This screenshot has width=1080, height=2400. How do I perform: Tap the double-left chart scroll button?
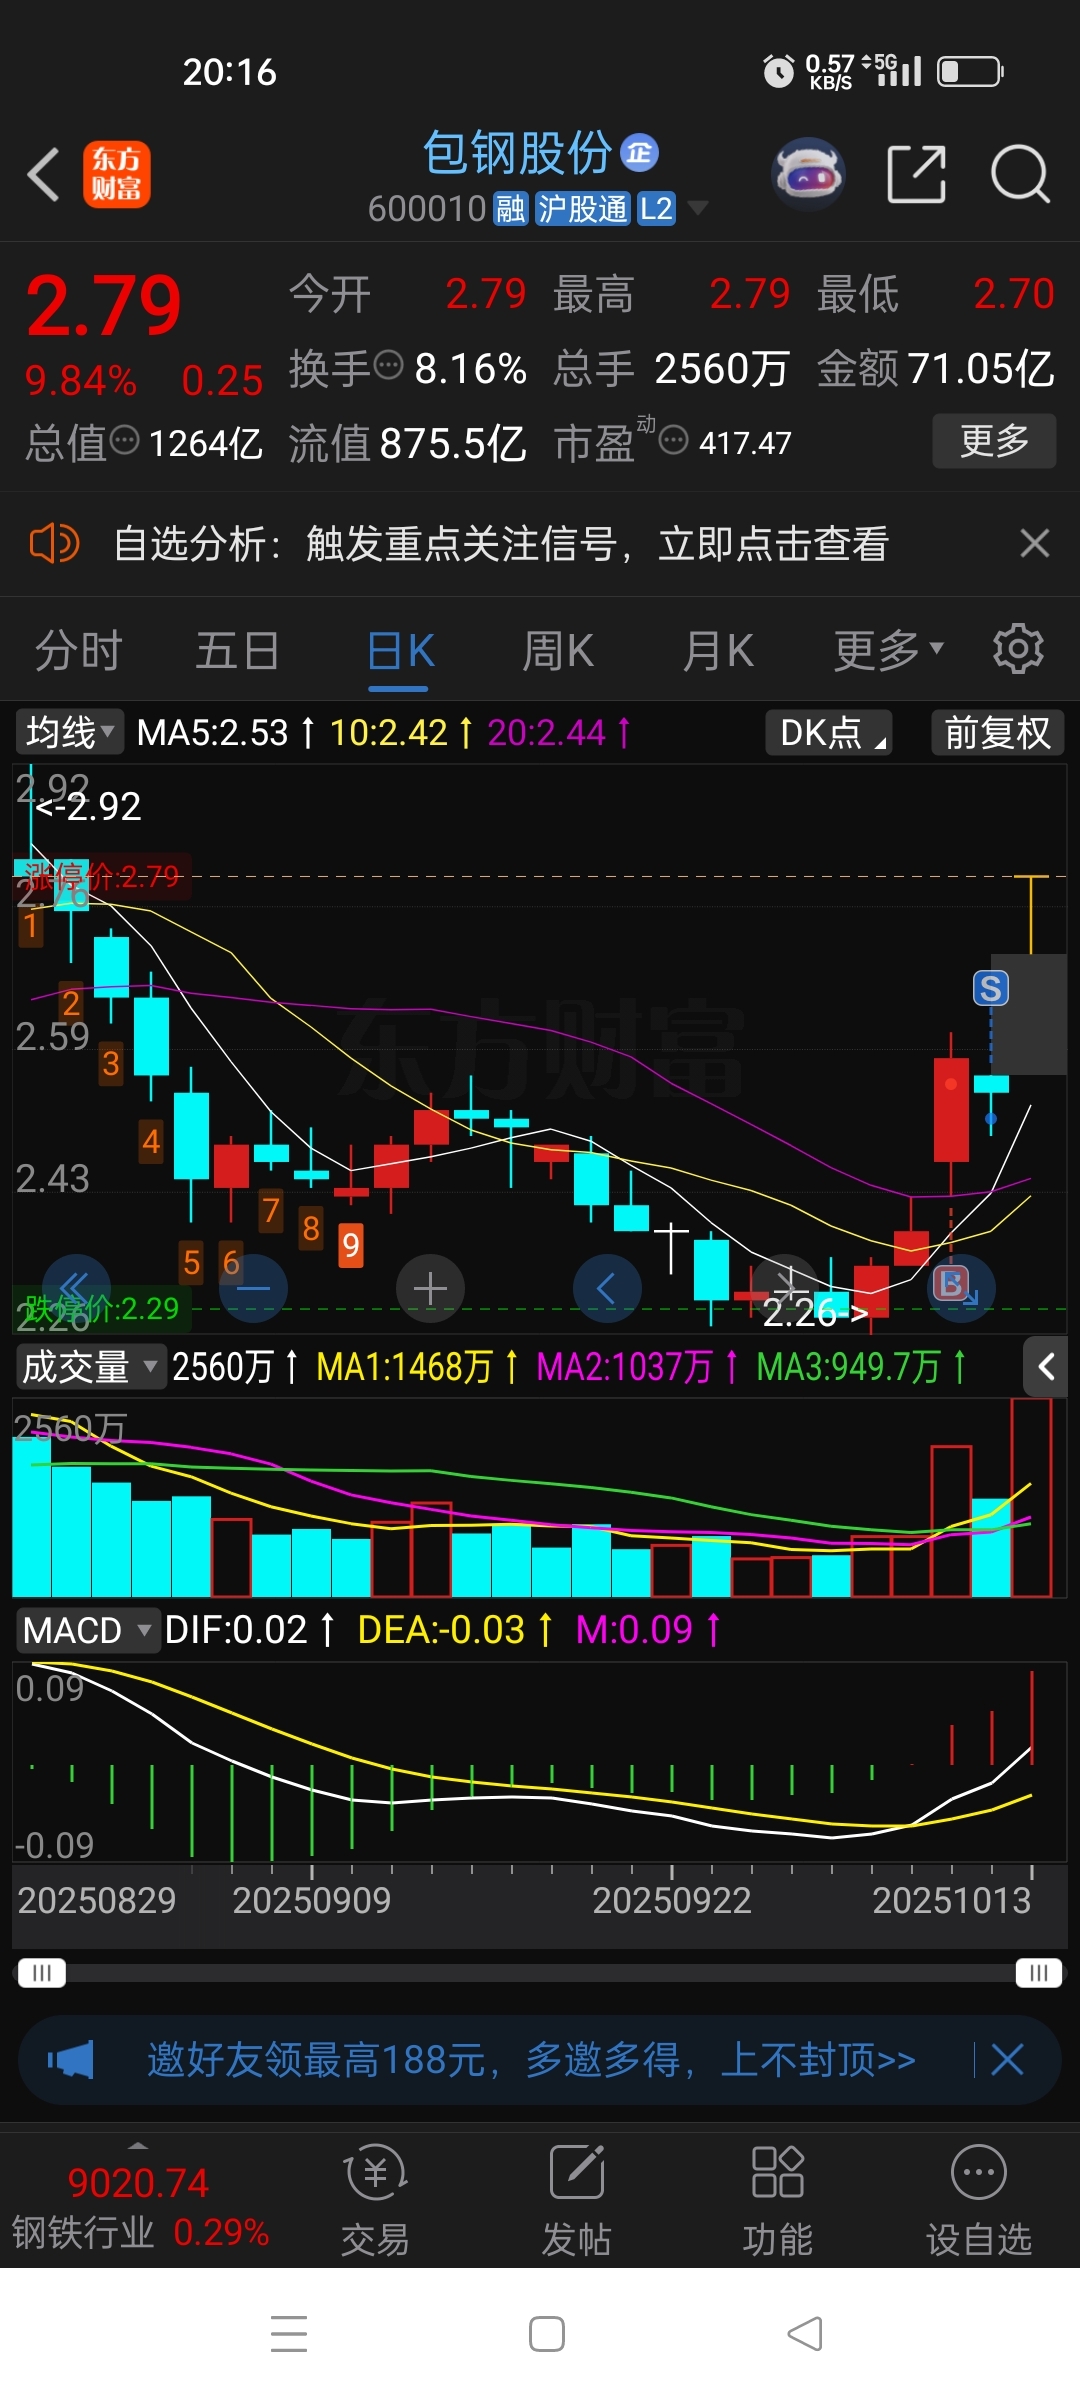pos(77,1288)
